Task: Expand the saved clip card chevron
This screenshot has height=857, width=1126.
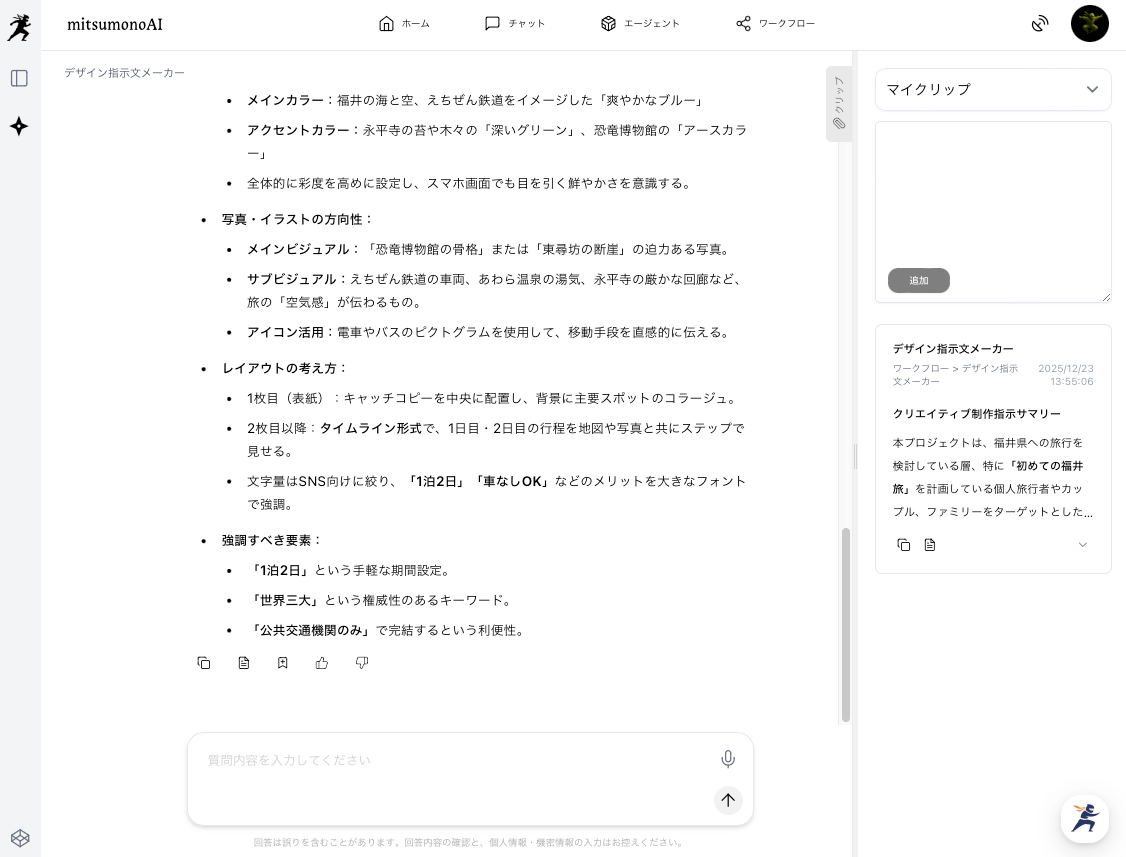Action: 1082,545
